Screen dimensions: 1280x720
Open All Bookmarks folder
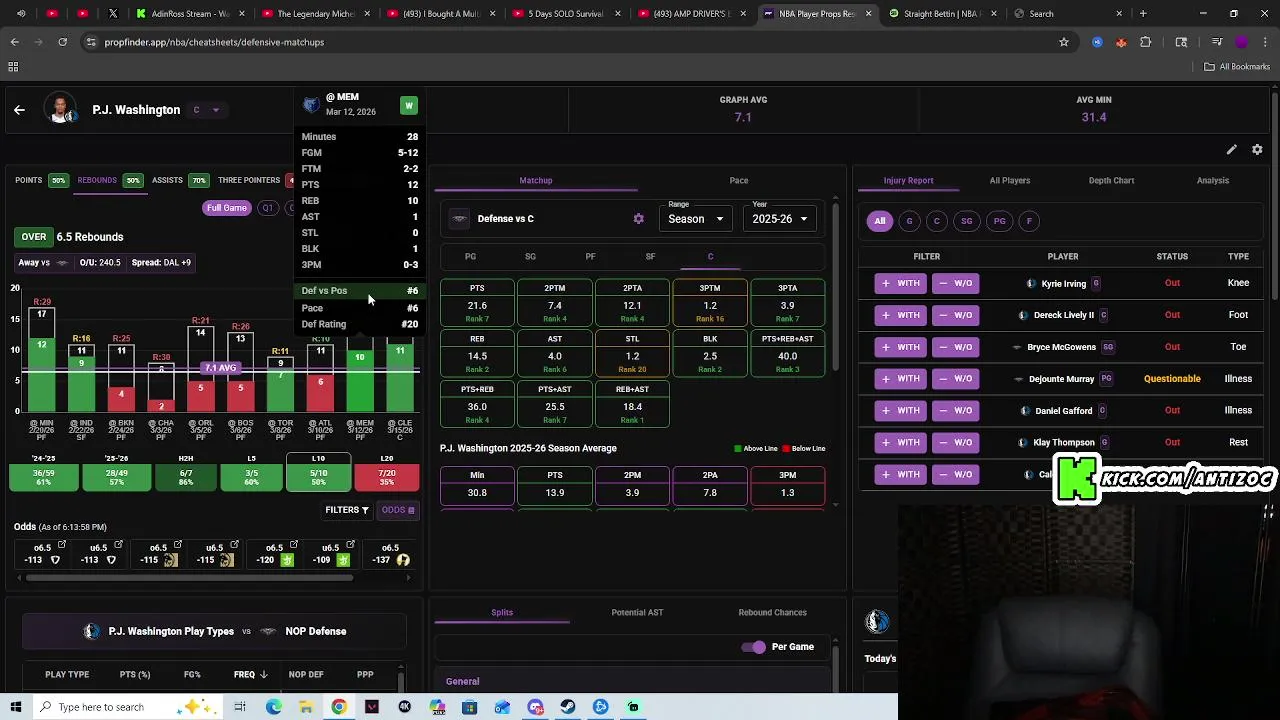pos(1237,67)
